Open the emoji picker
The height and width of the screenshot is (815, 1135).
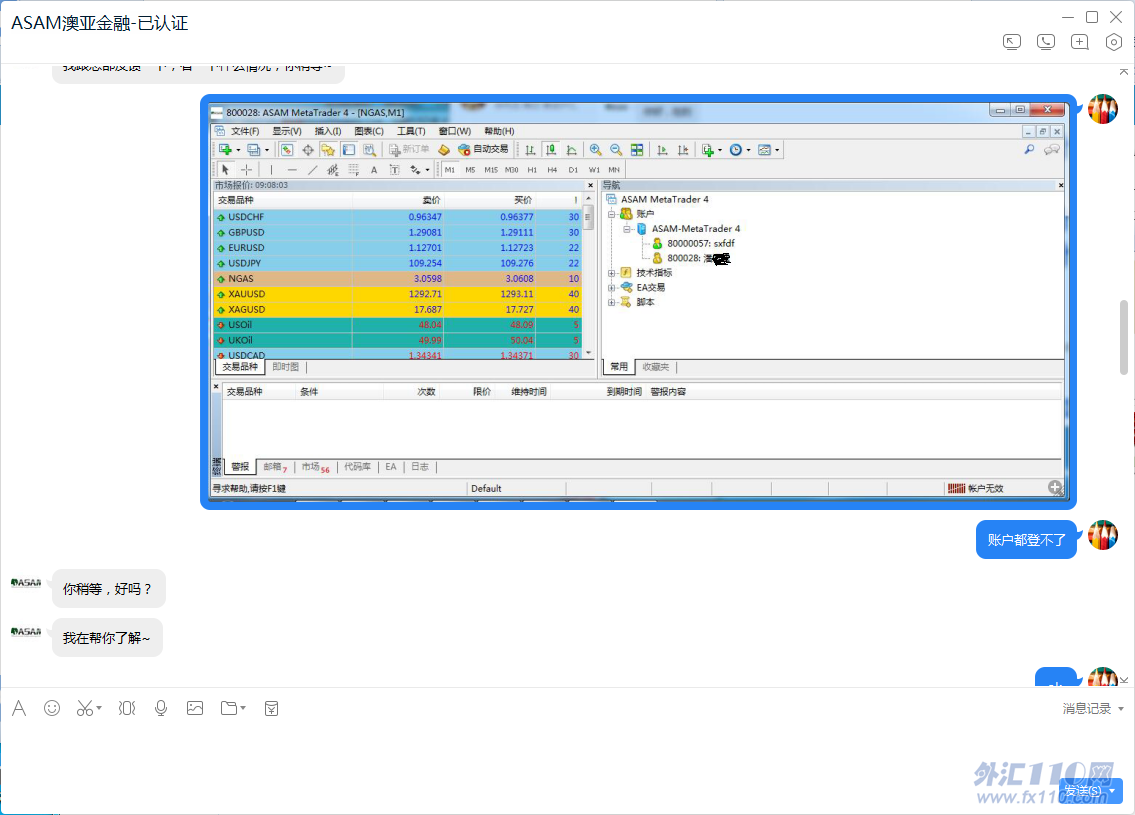point(52,708)
